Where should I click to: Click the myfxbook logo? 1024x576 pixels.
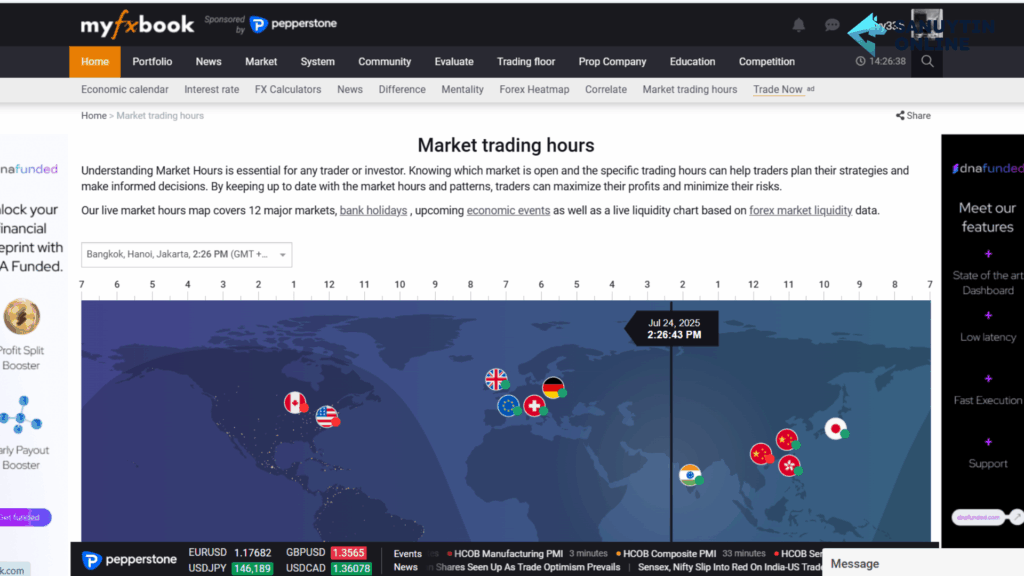coord(137,25)
